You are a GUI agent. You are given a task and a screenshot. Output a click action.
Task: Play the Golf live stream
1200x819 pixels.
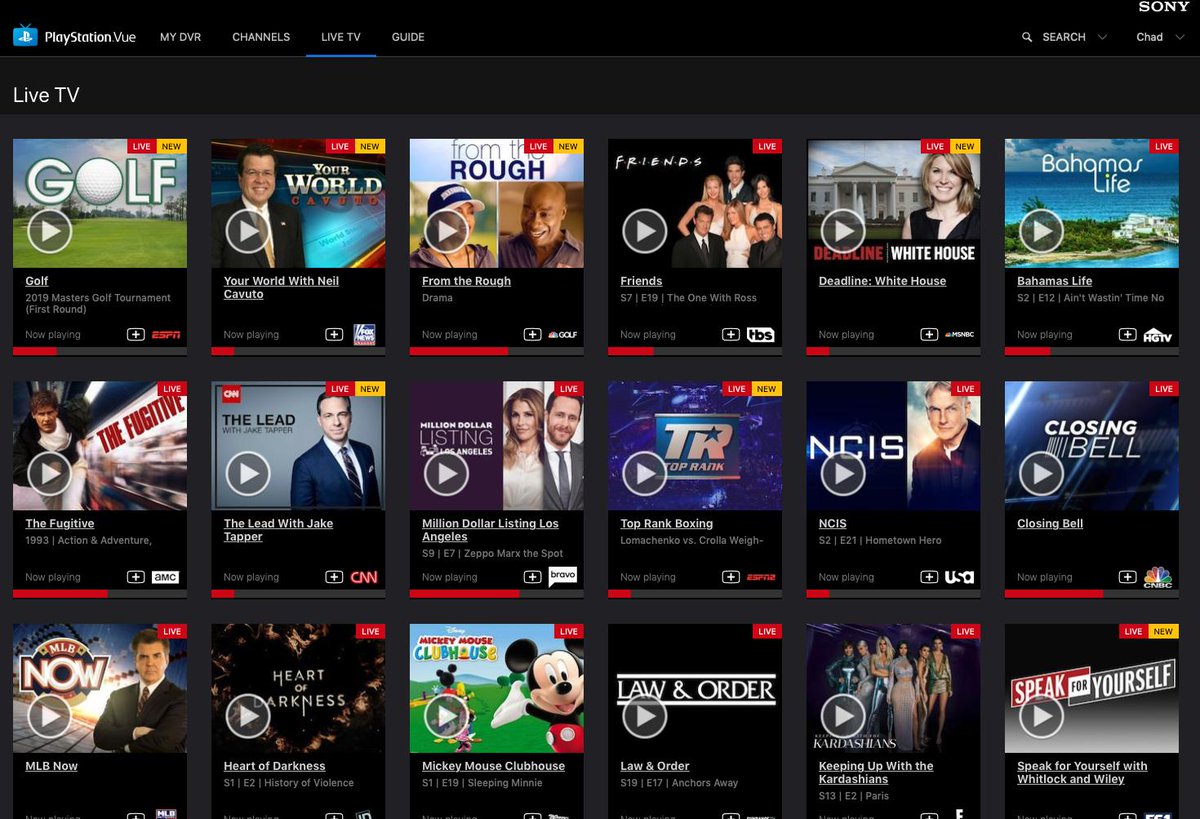(x=49, y=231)
